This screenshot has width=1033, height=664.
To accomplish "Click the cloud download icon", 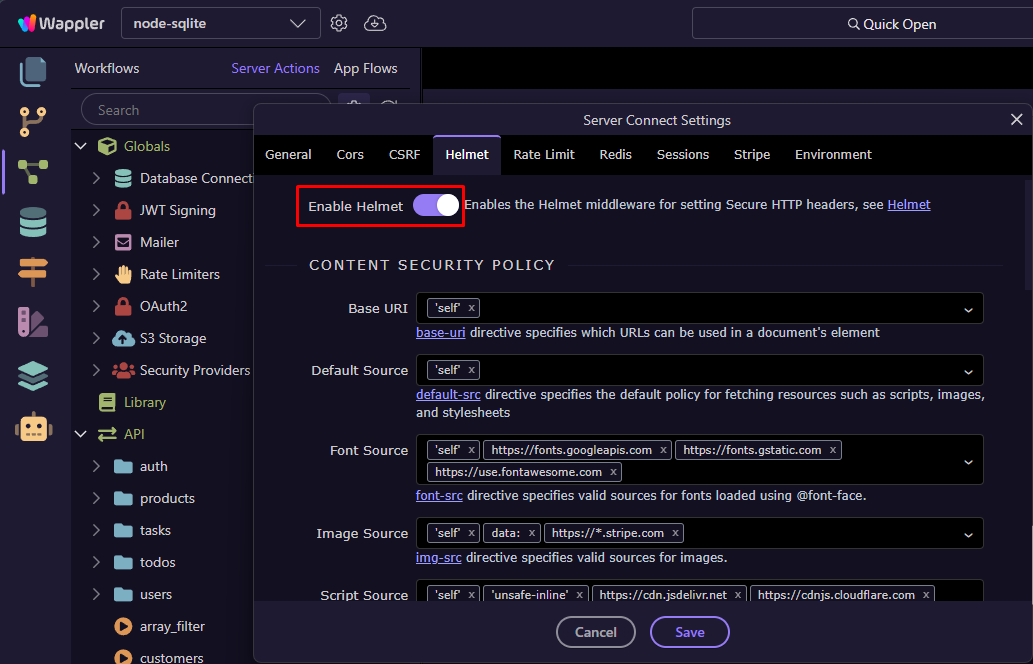I will tap(375, 23).
